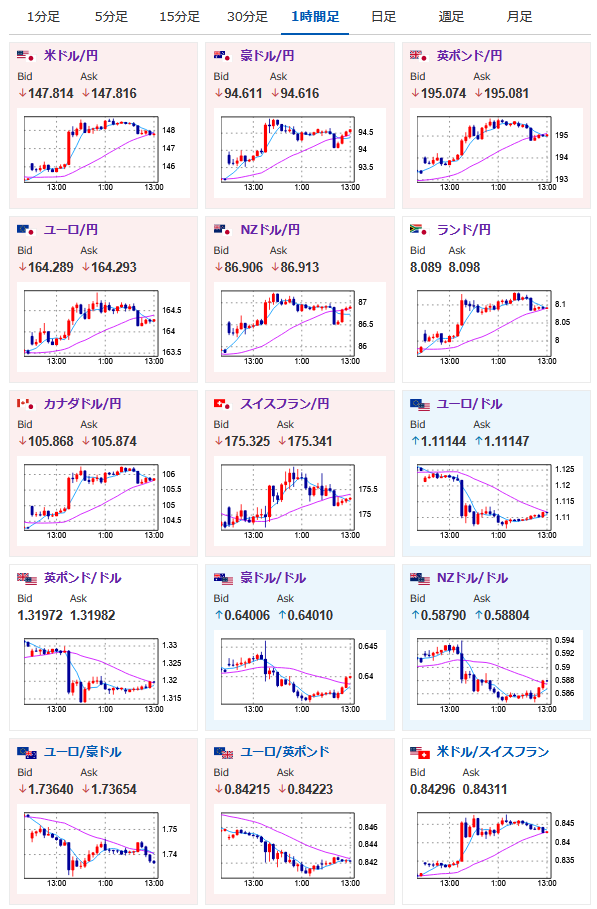597x909 pixels.
Task: Click the US-Swiss flag icon beside 米ドル/スイスフラン
Action: click(420, 752)
